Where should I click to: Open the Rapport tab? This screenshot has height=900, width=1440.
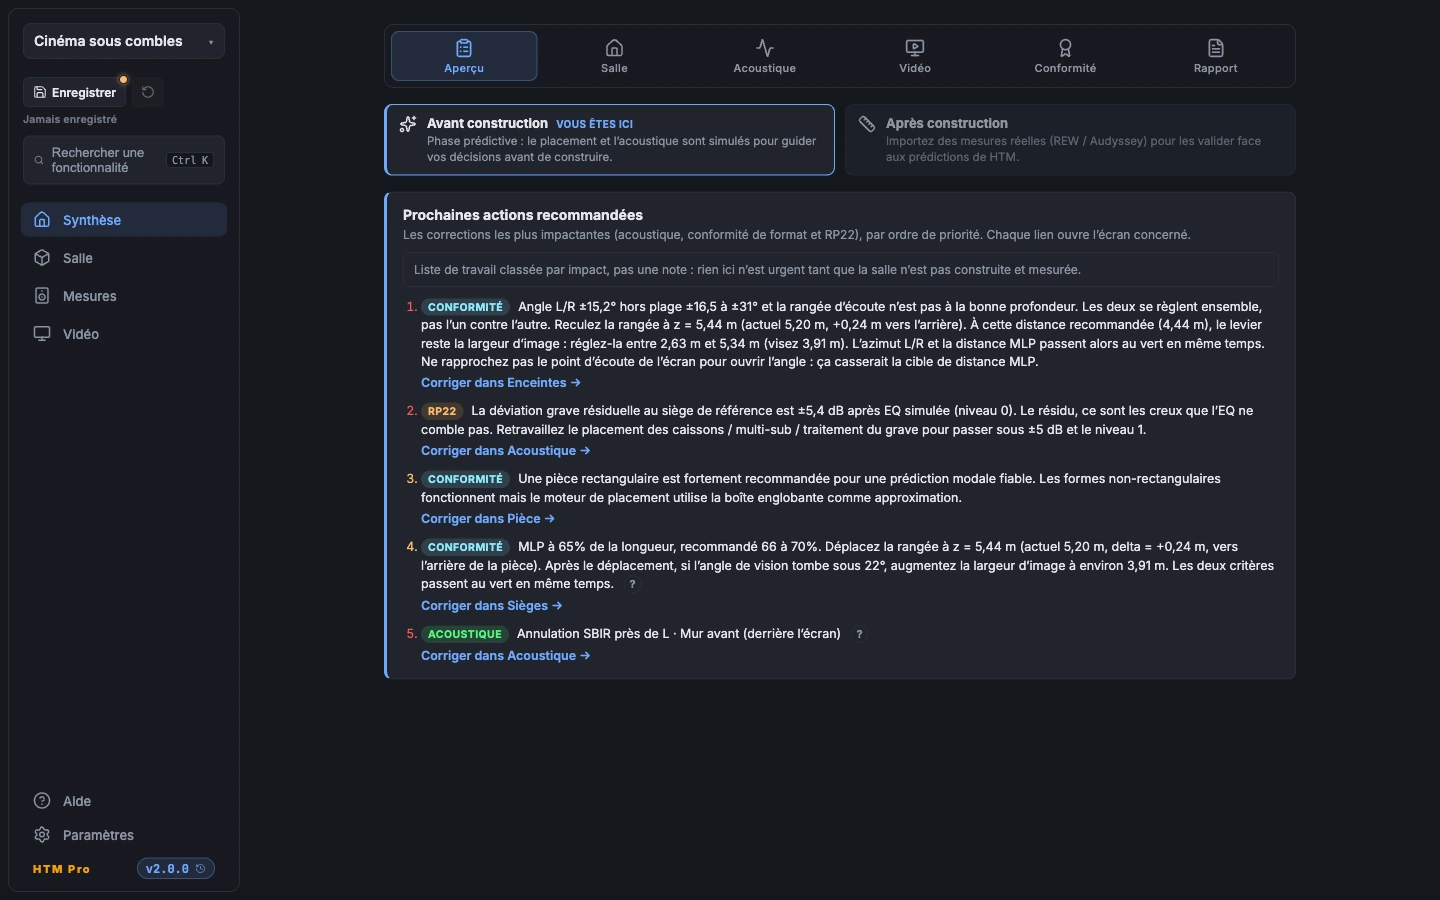(x=1215, y=56)
